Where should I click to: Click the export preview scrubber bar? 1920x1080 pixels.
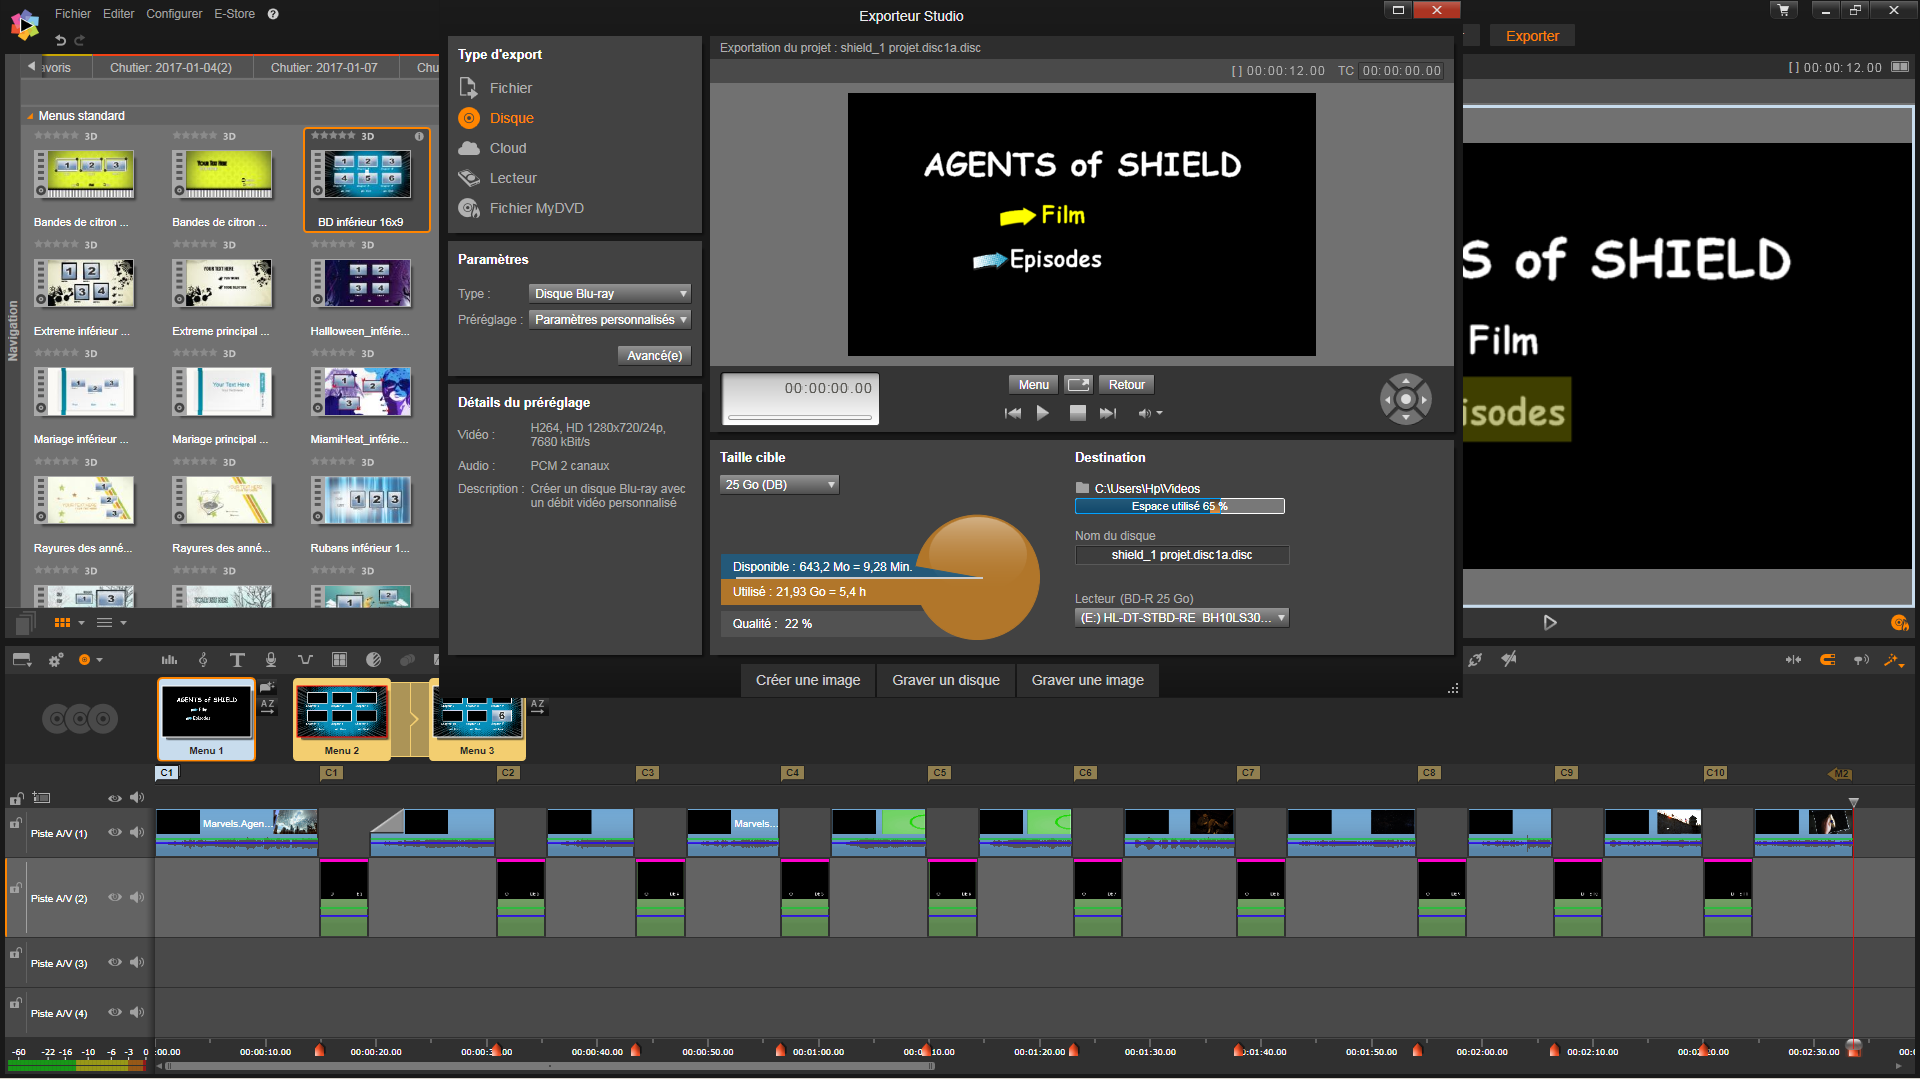coord(800,416)
